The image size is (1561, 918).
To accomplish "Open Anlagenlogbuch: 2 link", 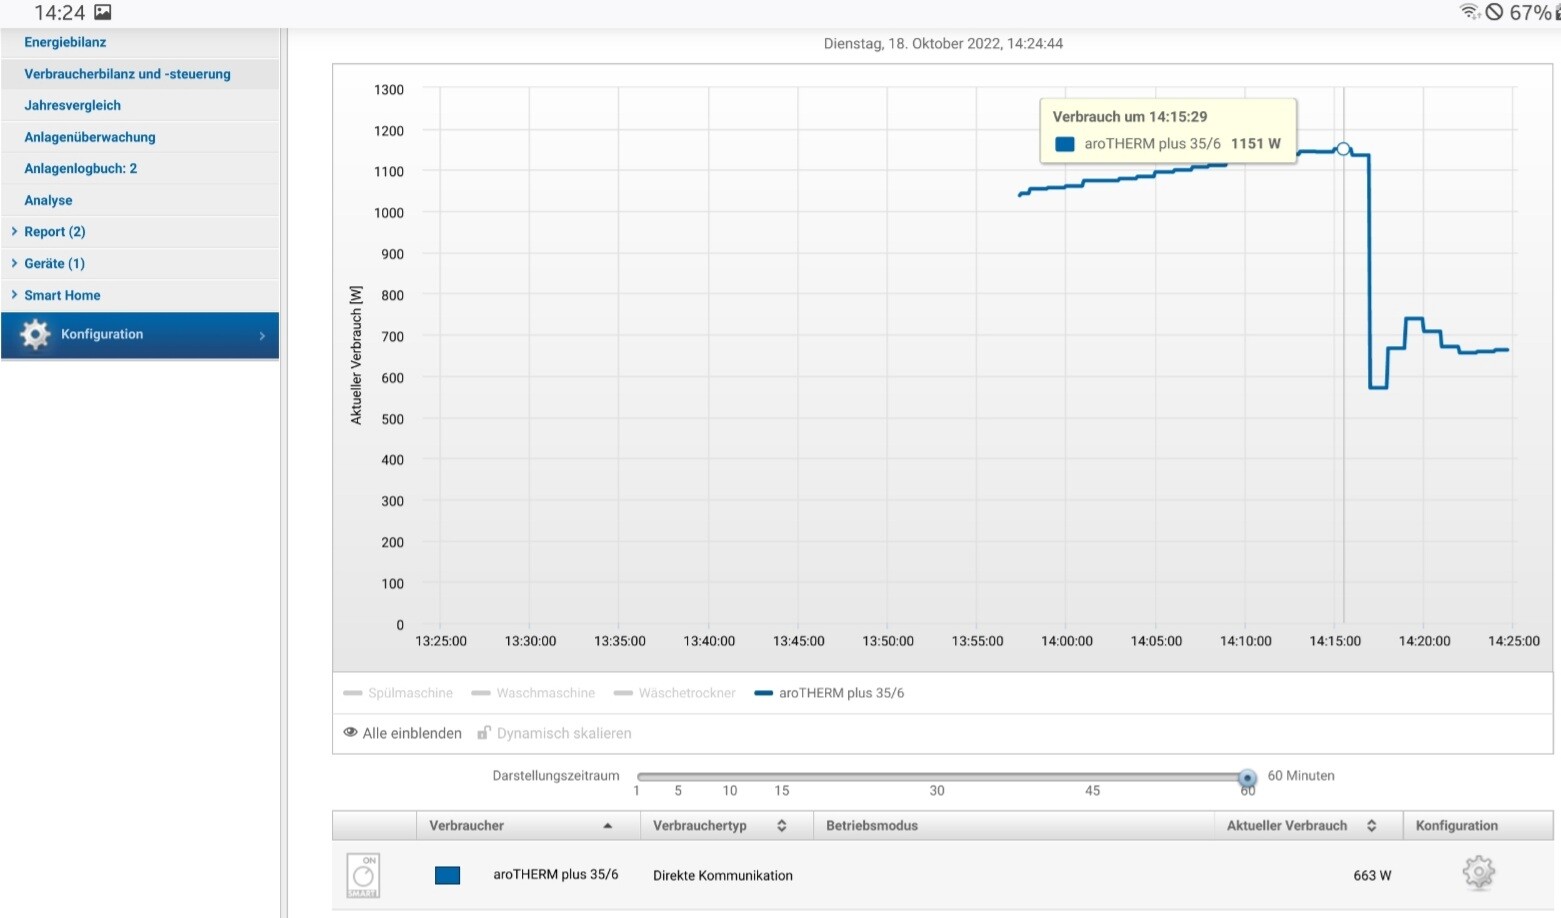I will coord(80,169).
